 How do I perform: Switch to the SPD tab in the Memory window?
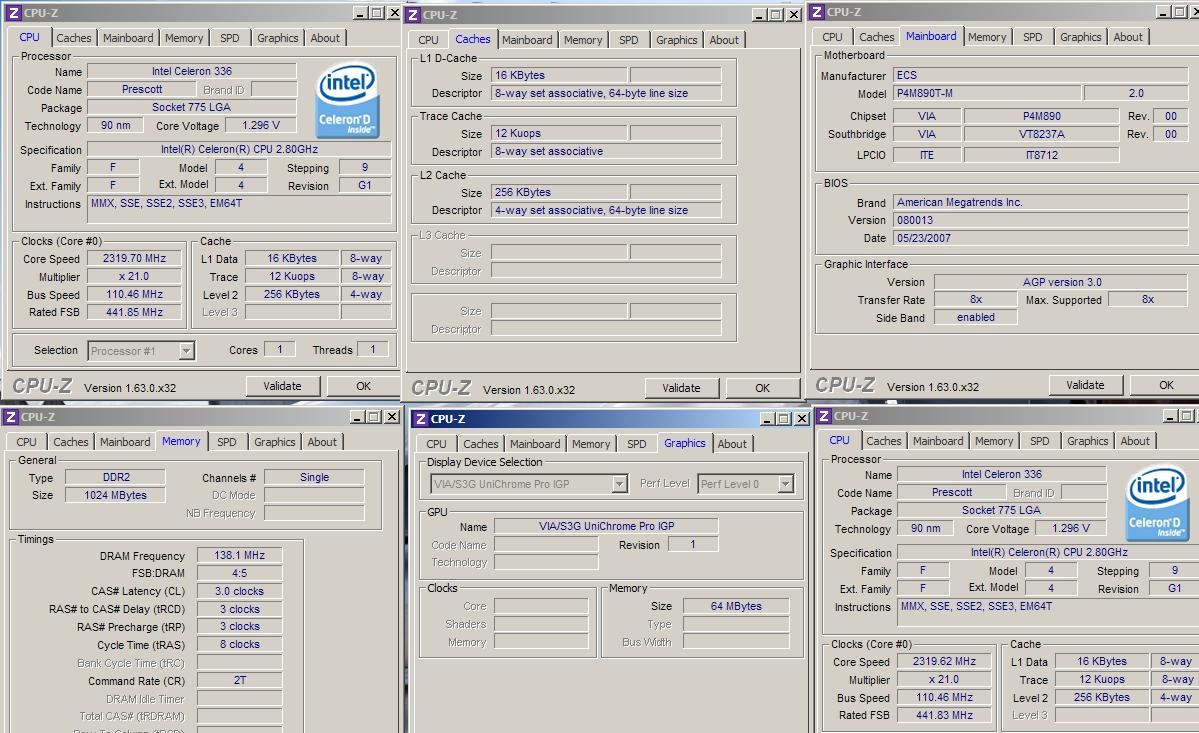227,442
